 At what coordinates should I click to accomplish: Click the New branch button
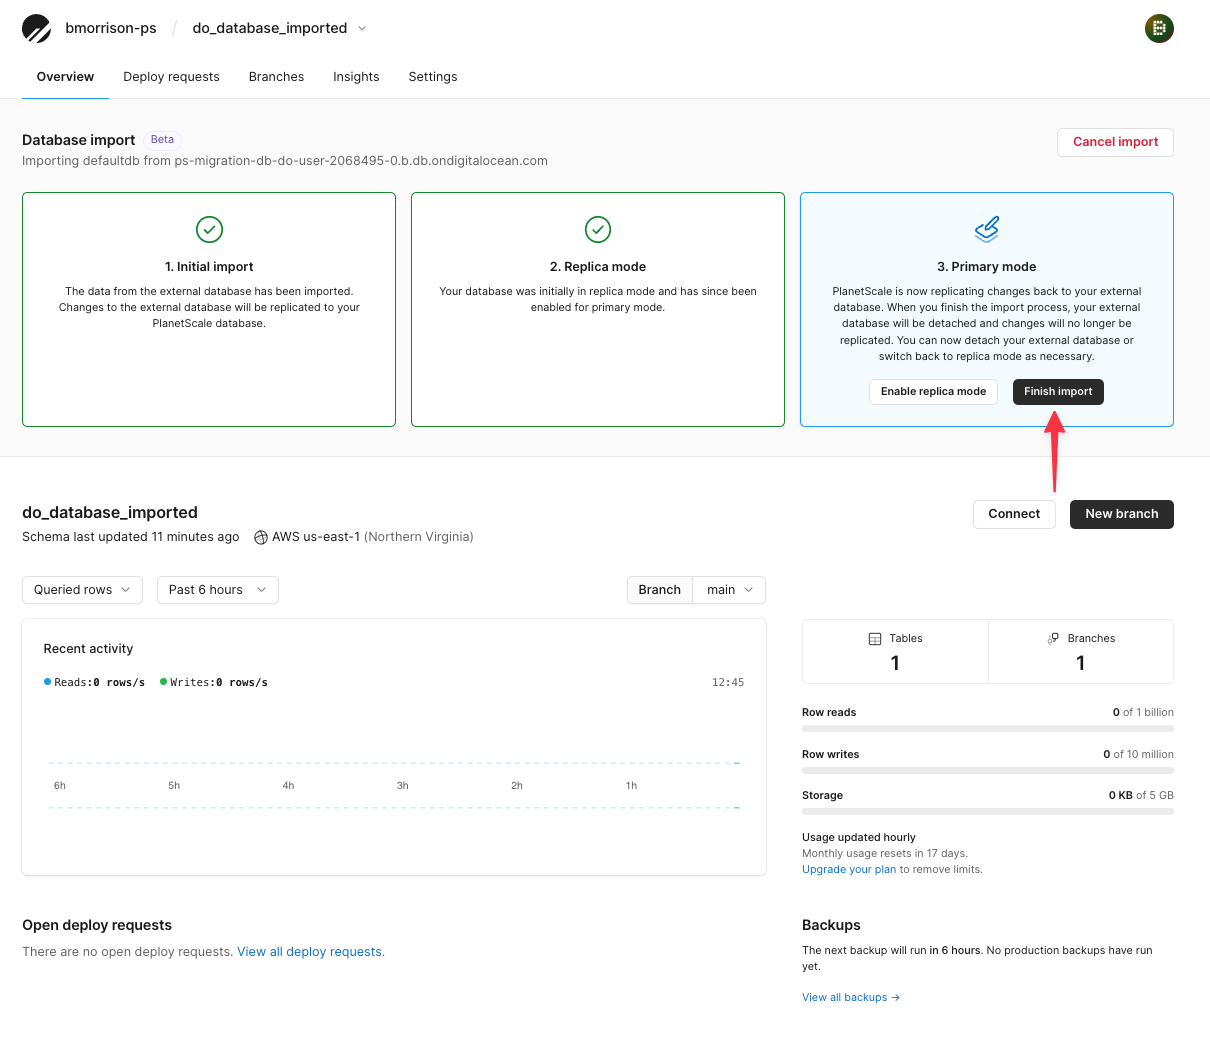click(1122, 514)
